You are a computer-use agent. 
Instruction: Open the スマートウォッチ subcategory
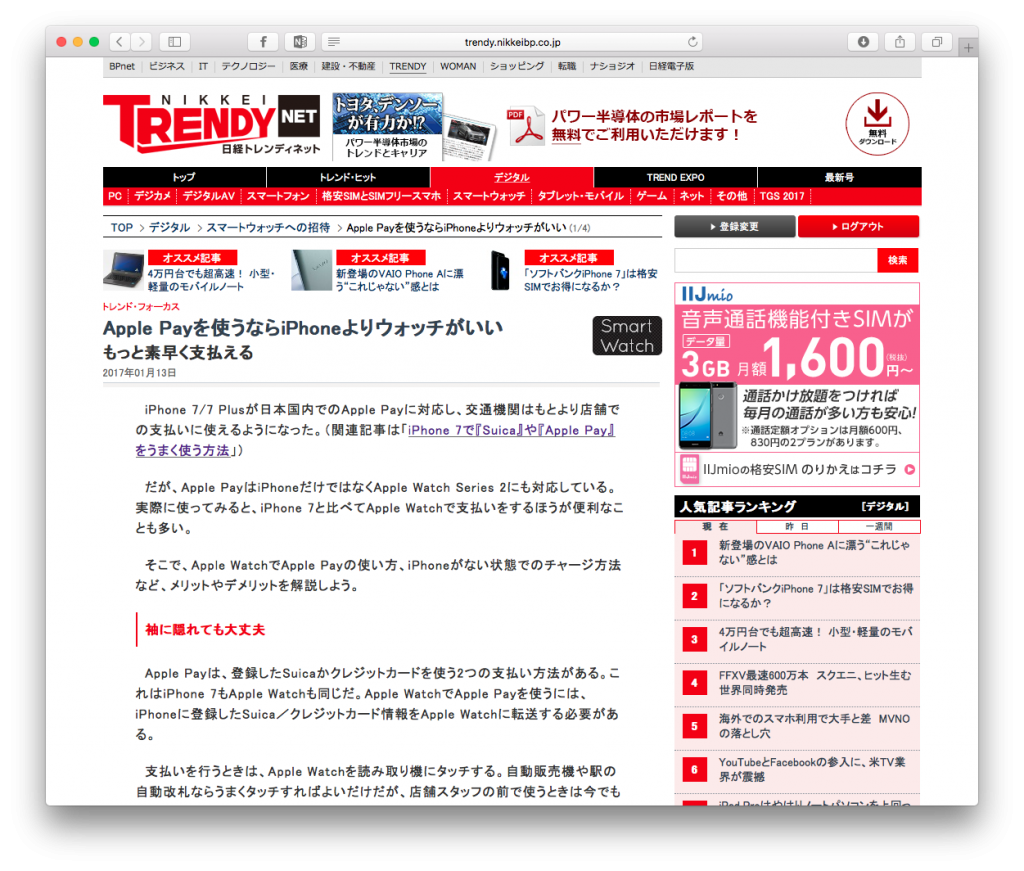(489, 196)
